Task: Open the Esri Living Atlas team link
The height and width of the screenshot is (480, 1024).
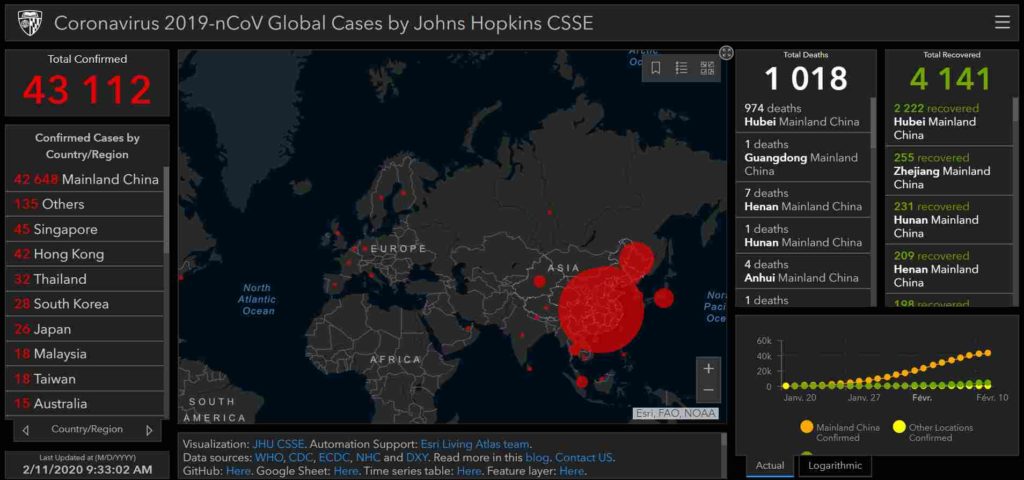Action: [x=475, y=444]
